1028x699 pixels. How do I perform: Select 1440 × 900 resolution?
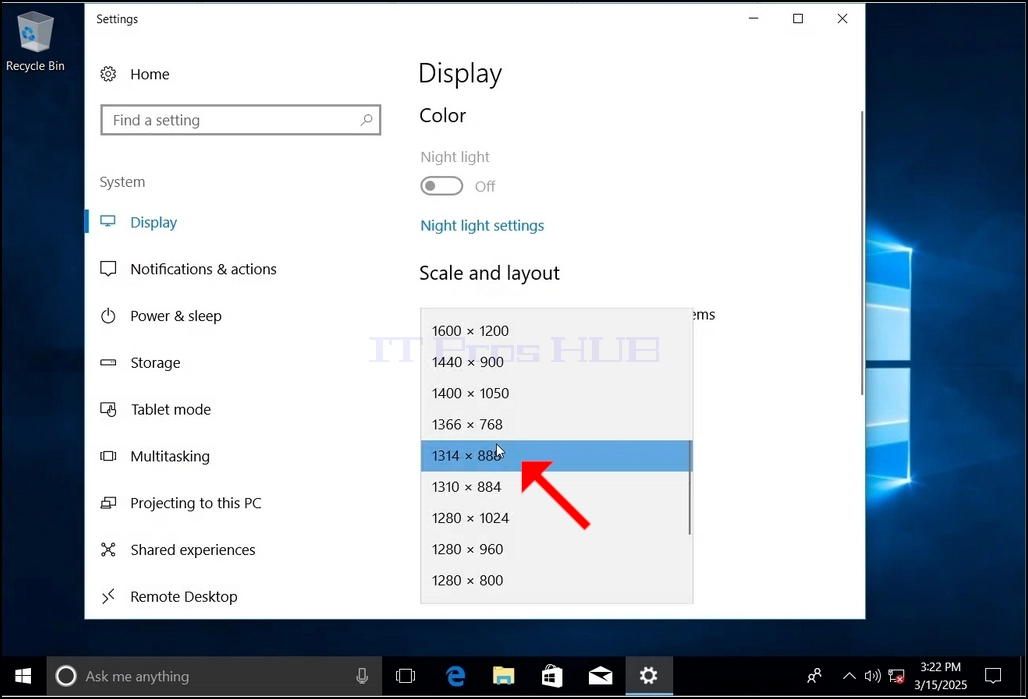(556, 362)
